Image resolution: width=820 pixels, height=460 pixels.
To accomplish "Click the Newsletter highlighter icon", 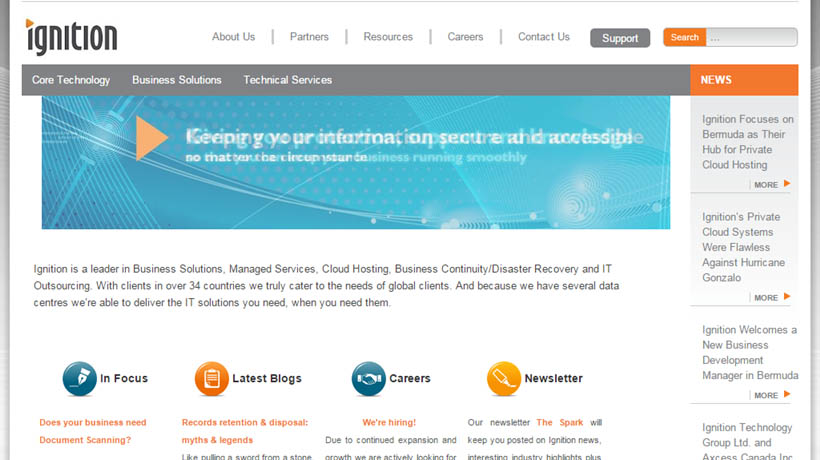I will click(504, 378).
